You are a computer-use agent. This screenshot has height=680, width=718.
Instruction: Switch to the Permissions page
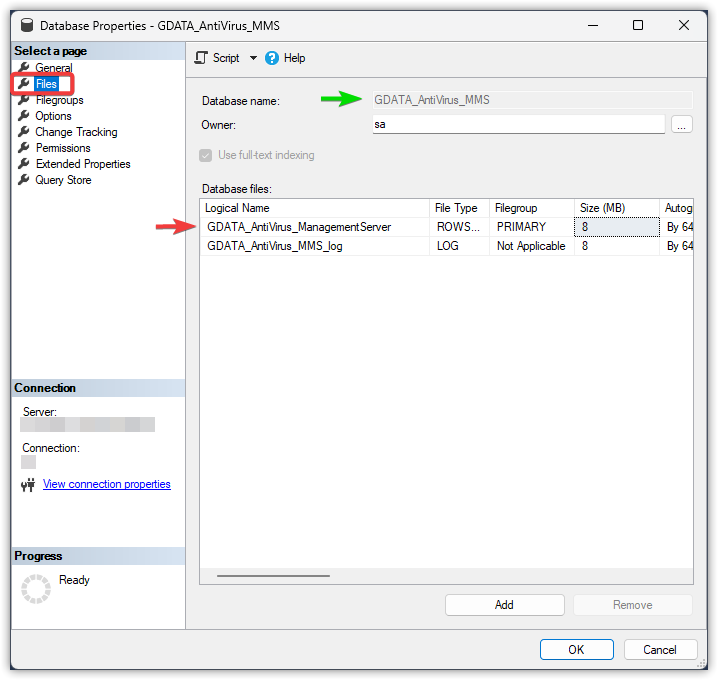pyautogui.click(x=63, y=148)
